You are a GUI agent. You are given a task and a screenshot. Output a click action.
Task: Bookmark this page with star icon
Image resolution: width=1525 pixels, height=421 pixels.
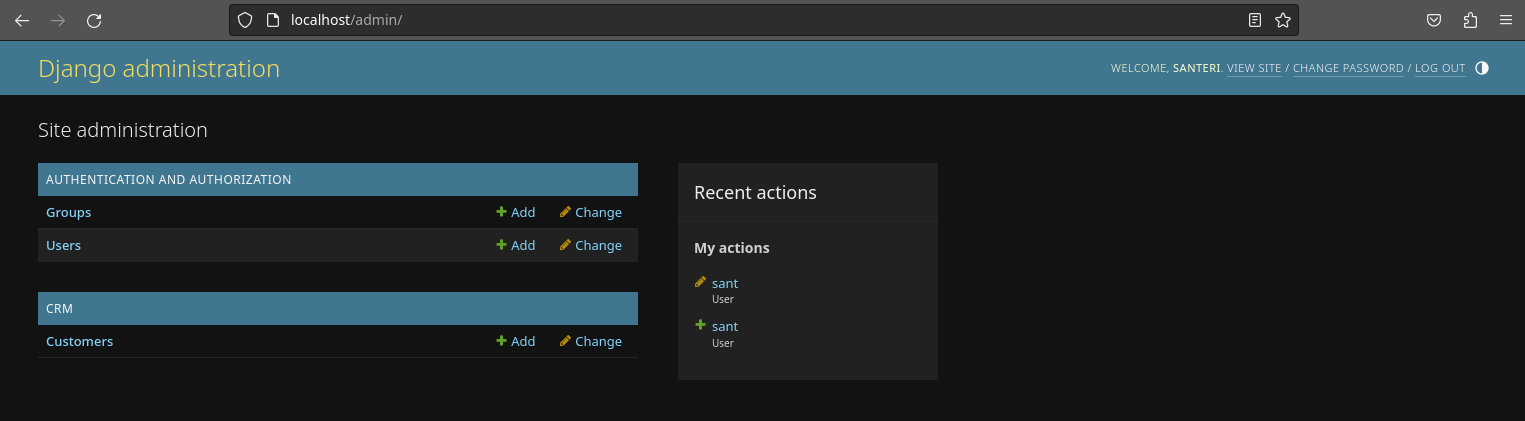pyautogui.click(x=1283, y=20)
